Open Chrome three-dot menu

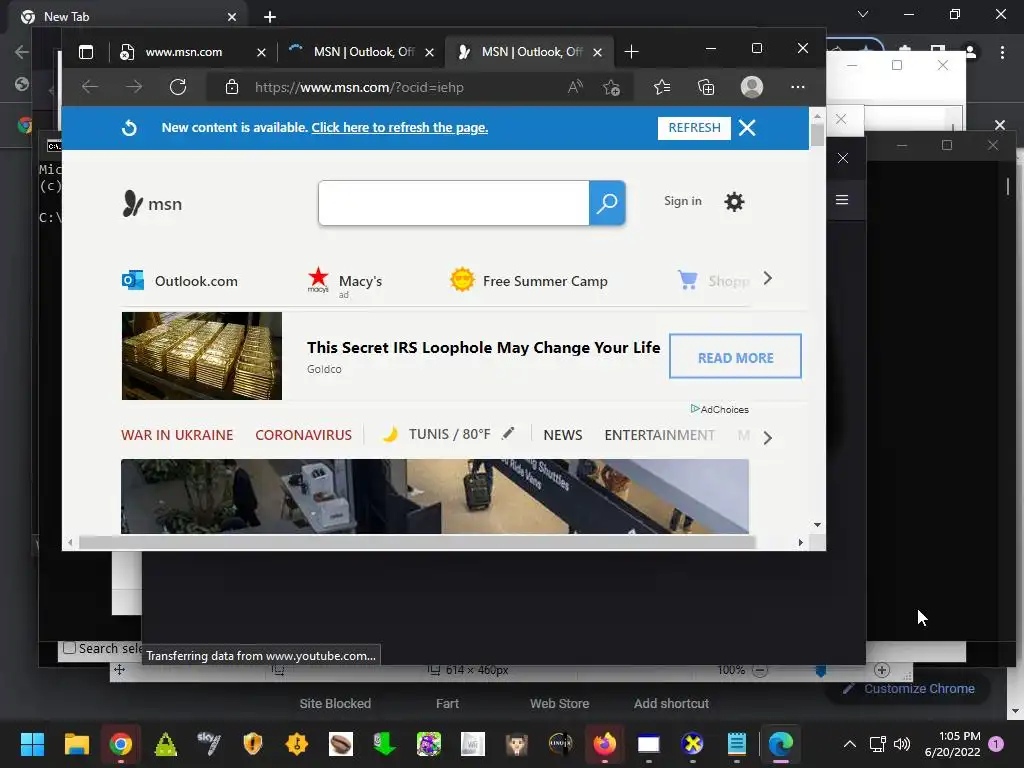1002,52
